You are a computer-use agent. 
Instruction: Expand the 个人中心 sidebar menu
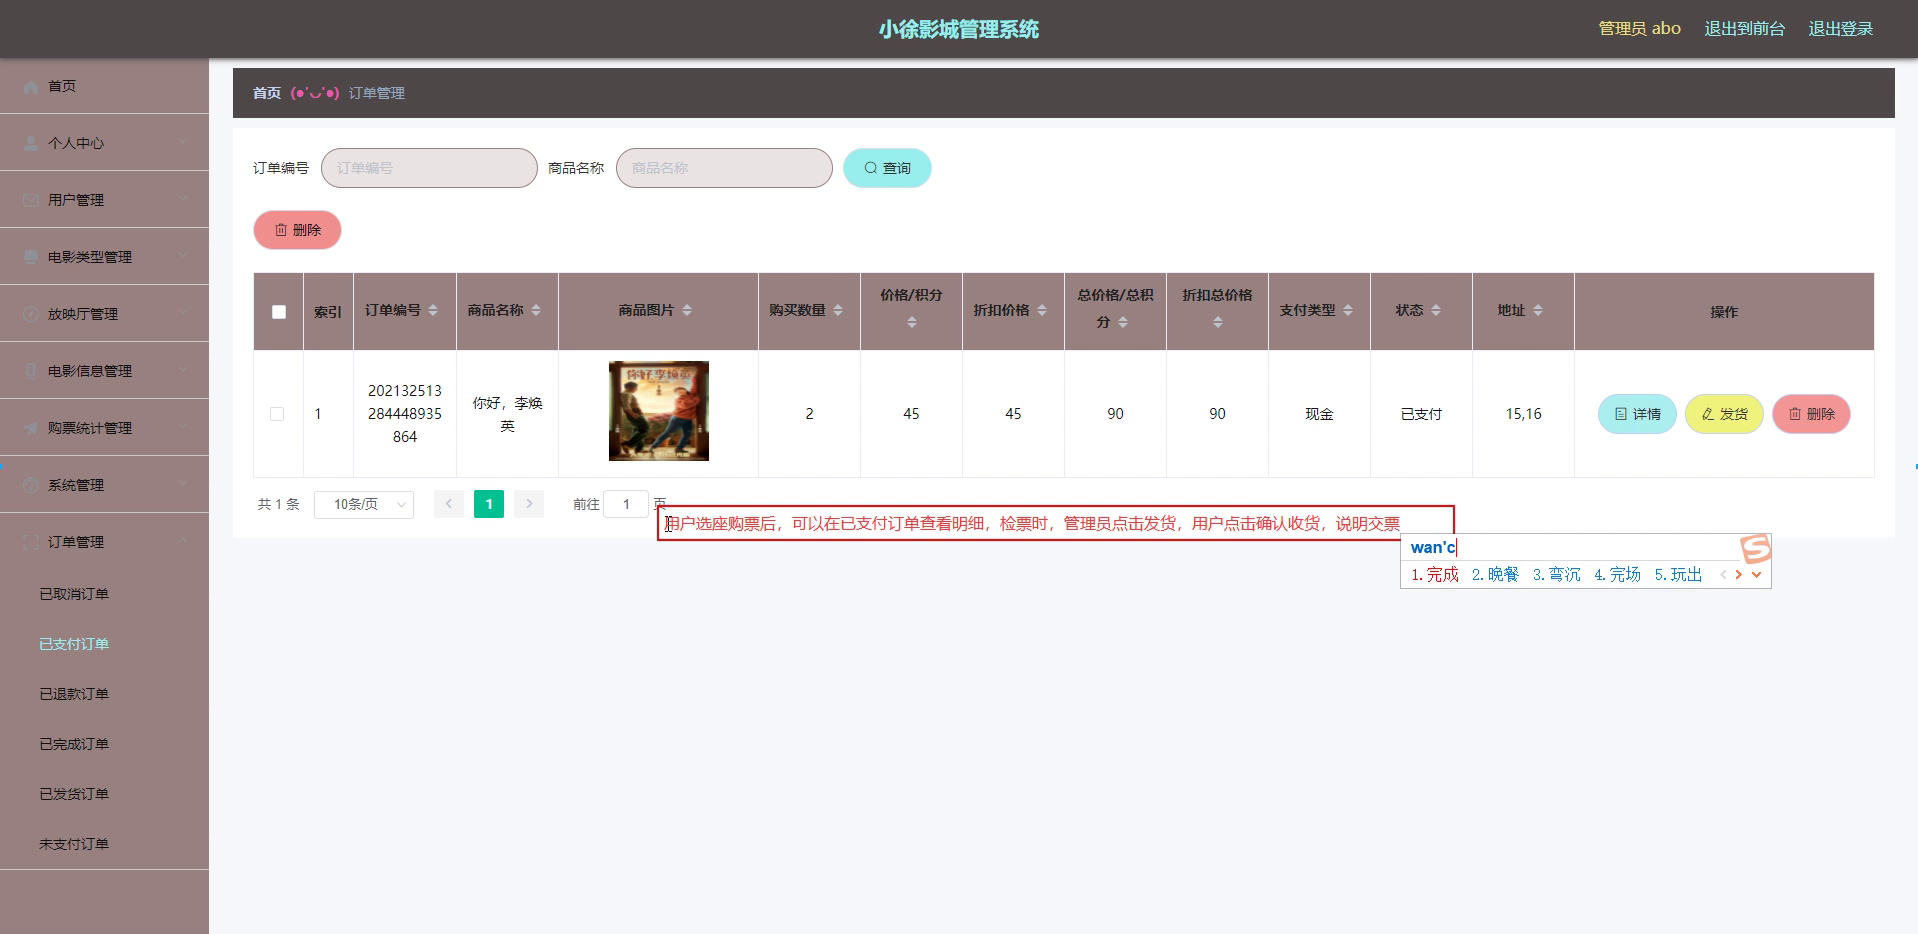pos(183,143)
